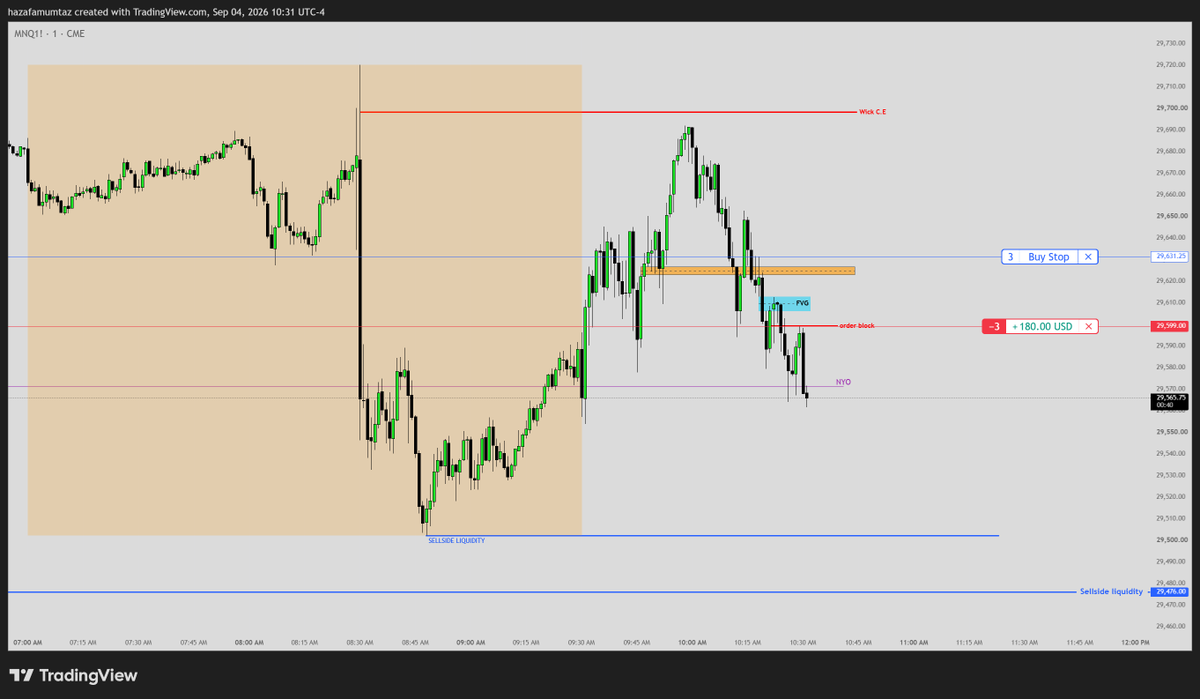Click the 29,631.25 order price tag
The height and width of the screenshot is (699, 1200).
click(1170, 257)
